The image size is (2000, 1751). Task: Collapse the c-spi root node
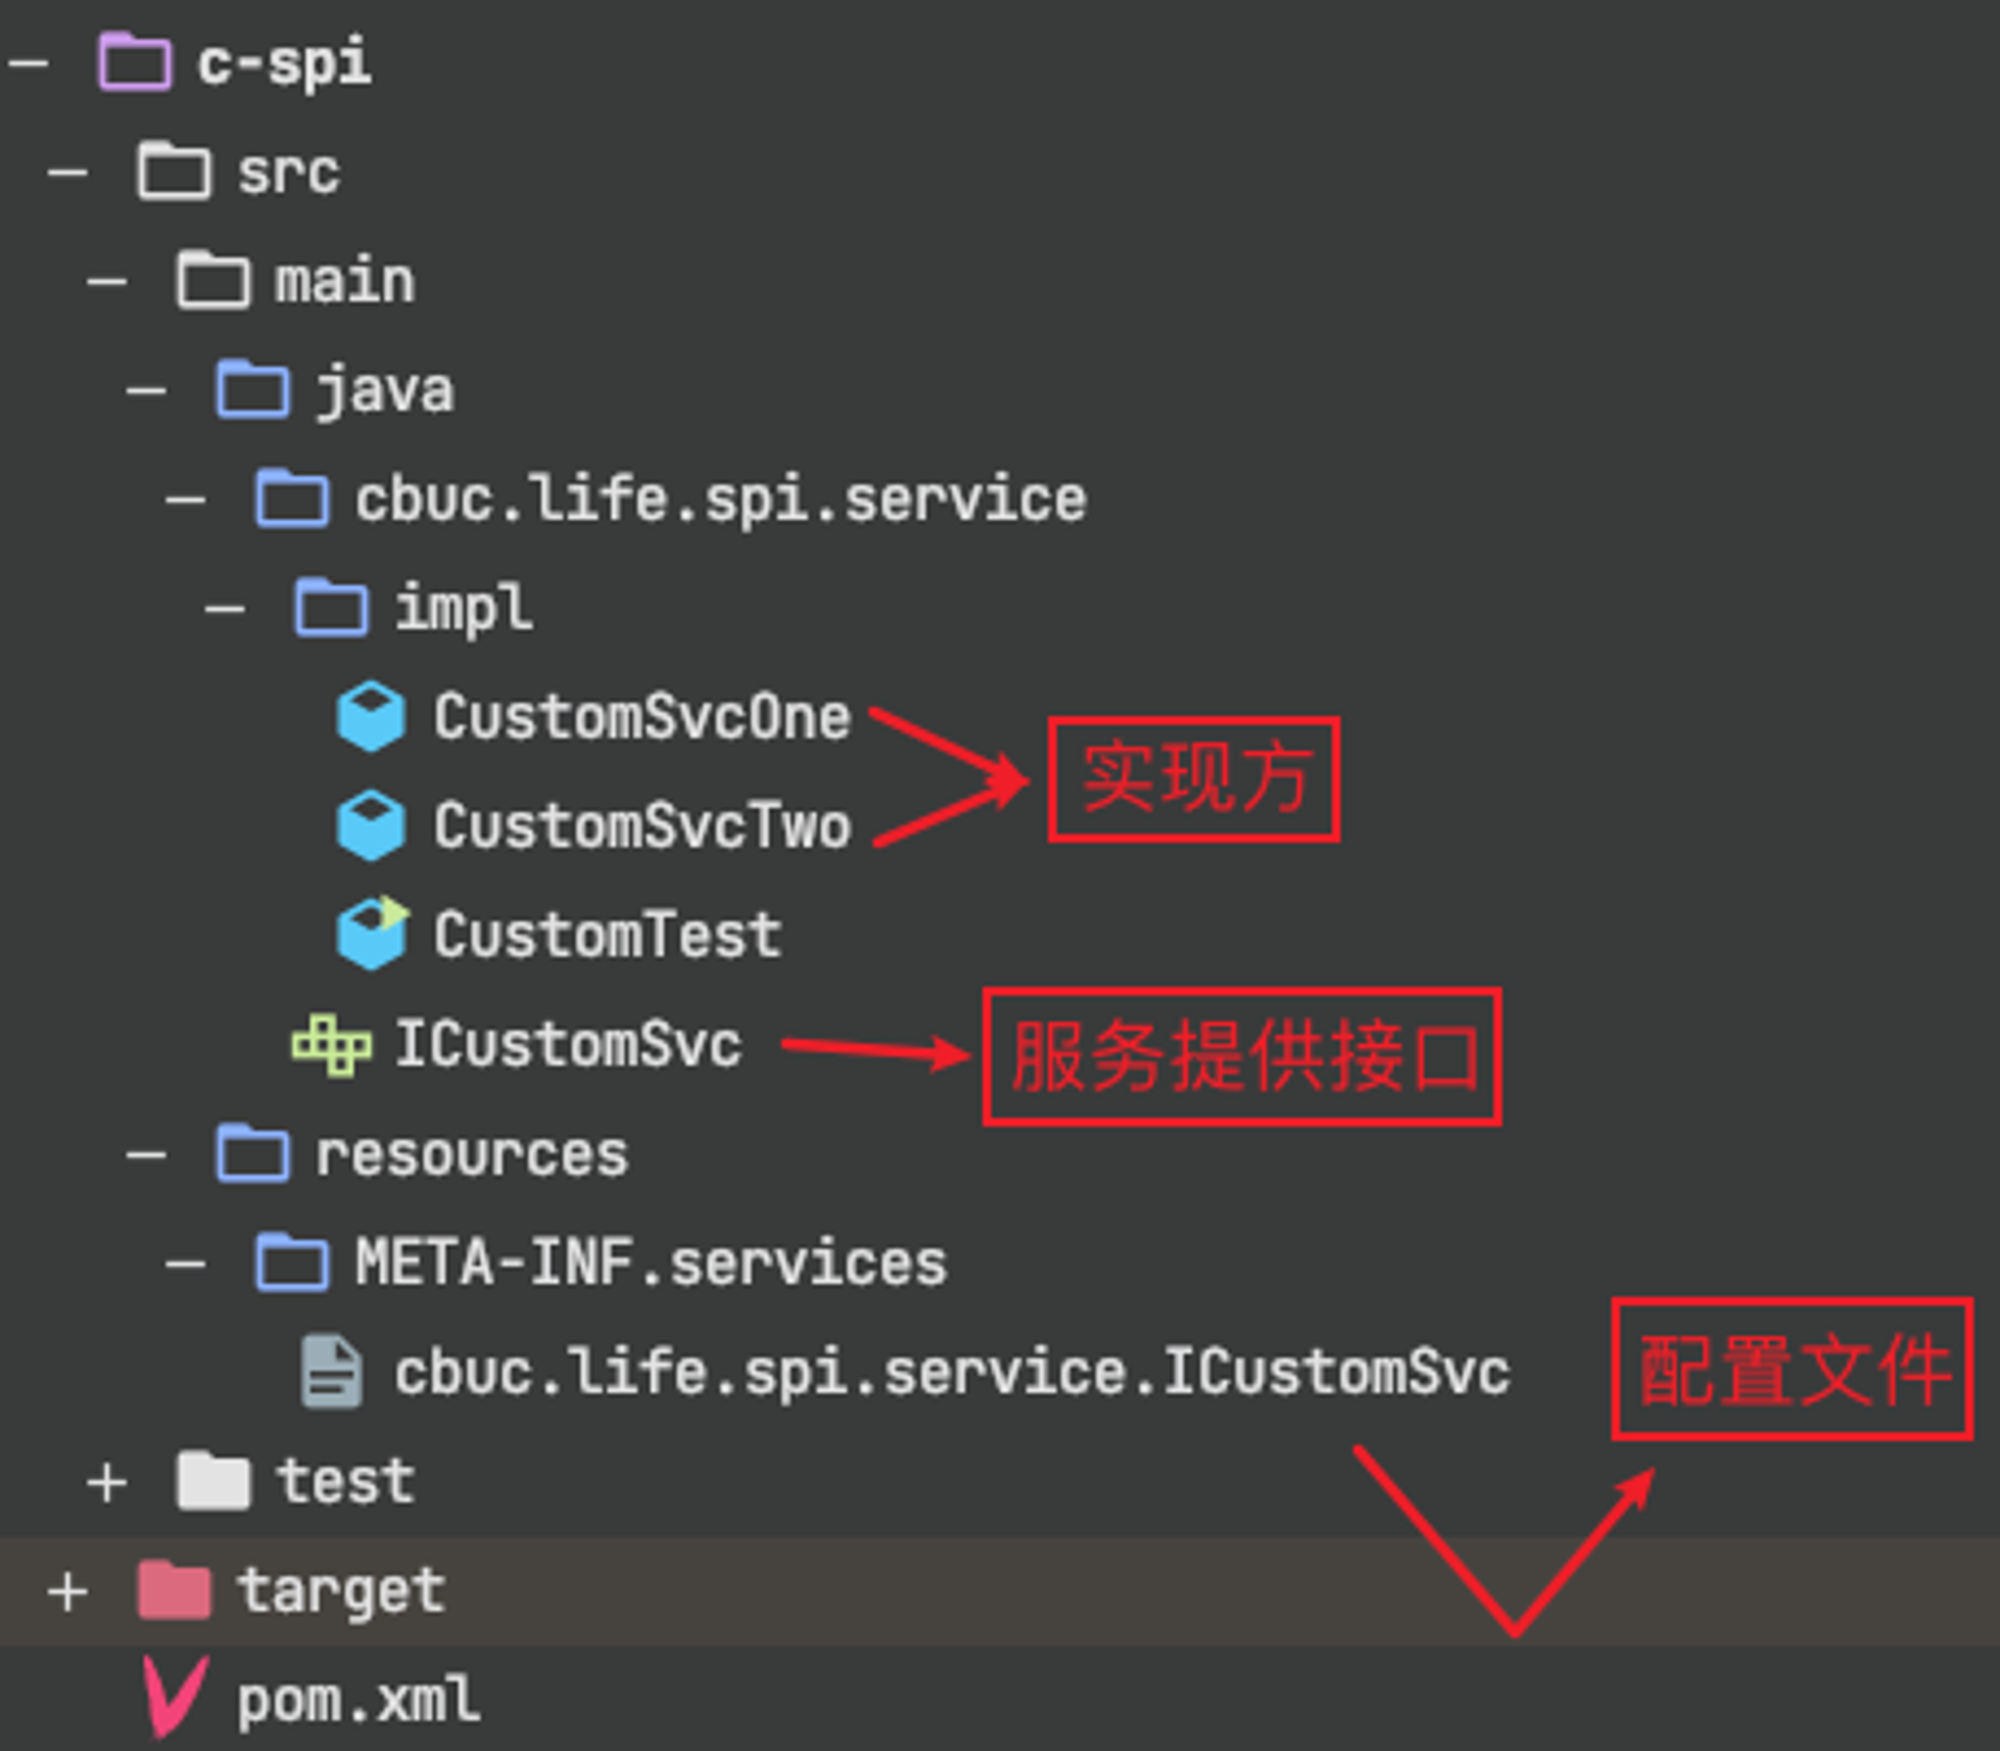(x=29, y=64)
